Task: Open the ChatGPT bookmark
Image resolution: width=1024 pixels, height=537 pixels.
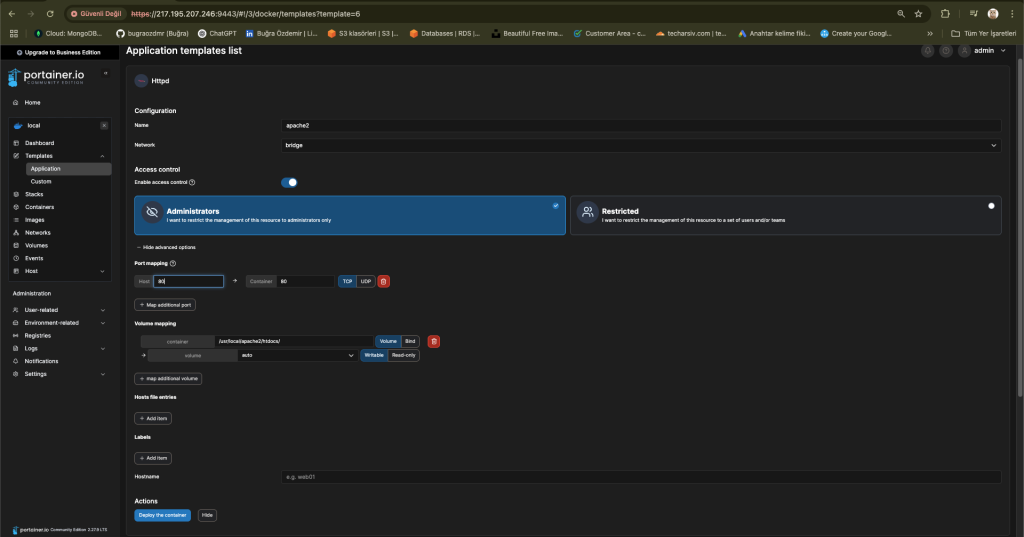Action: point(217,33)
